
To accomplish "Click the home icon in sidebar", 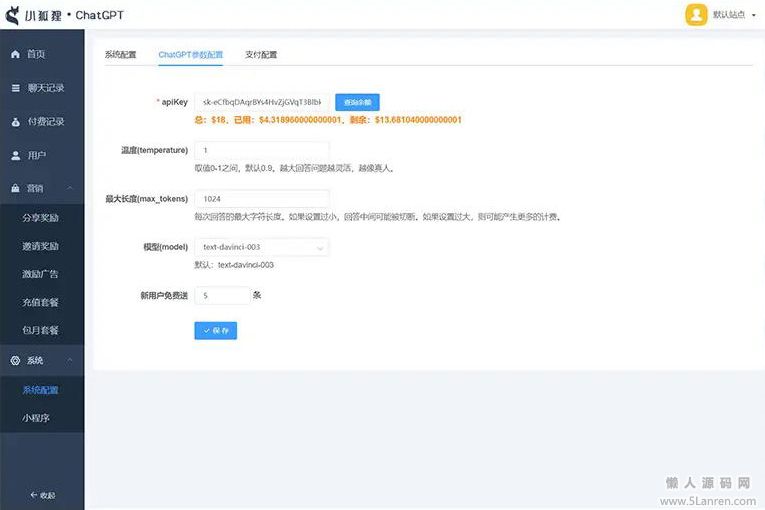I will [x=16, y=54].
